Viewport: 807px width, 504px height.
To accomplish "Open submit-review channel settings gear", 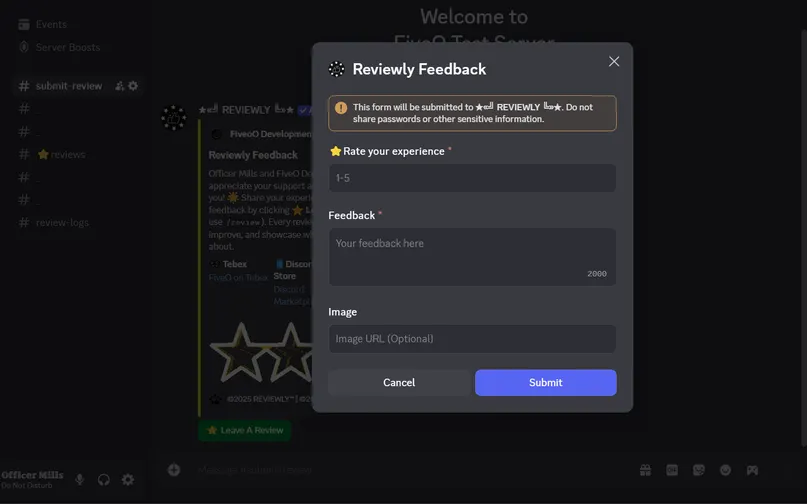I will [x=133, y=86].
